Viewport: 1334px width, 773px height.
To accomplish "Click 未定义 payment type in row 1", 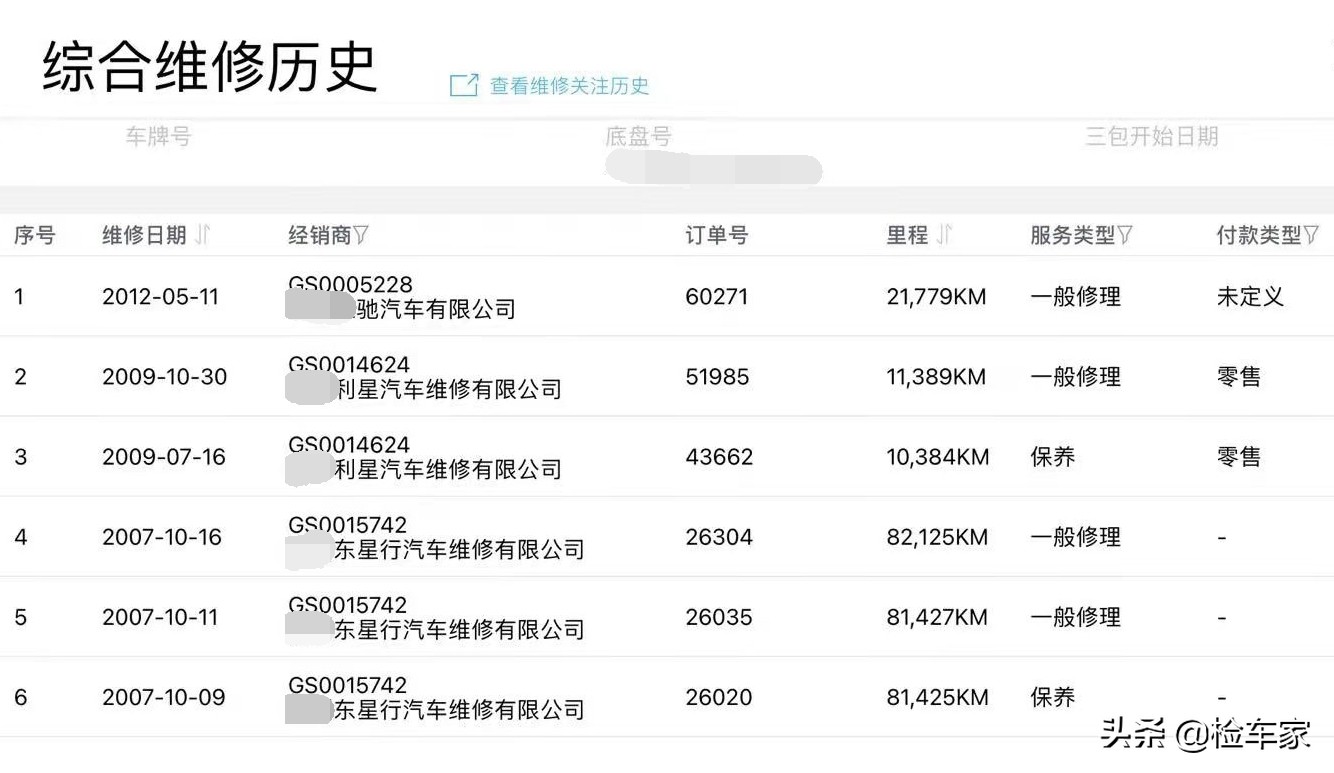I will pyautogui.click(x=1250, y=297).
